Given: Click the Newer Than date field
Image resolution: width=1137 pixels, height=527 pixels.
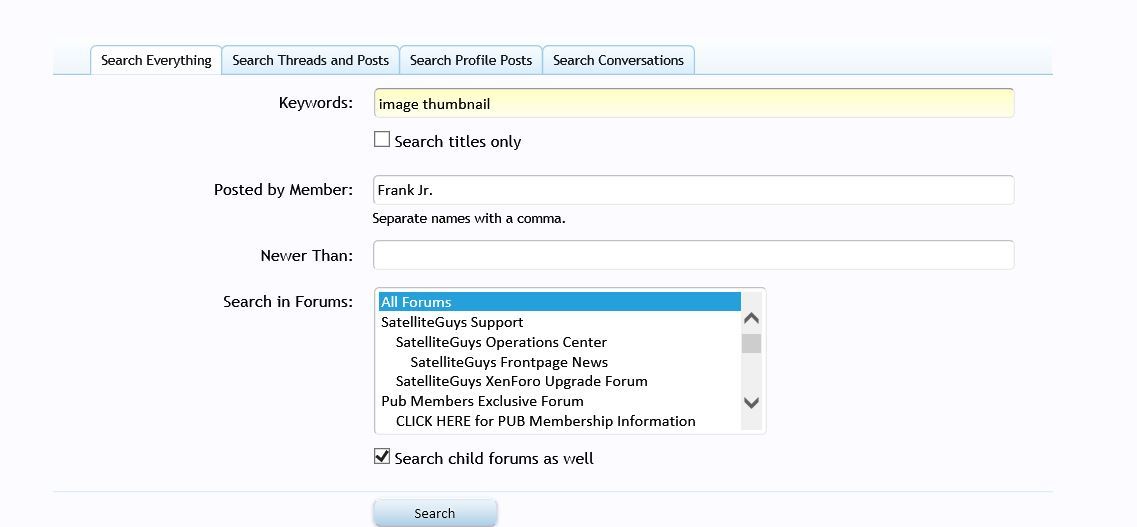Looking at the screenshot, I should (693, 255).
